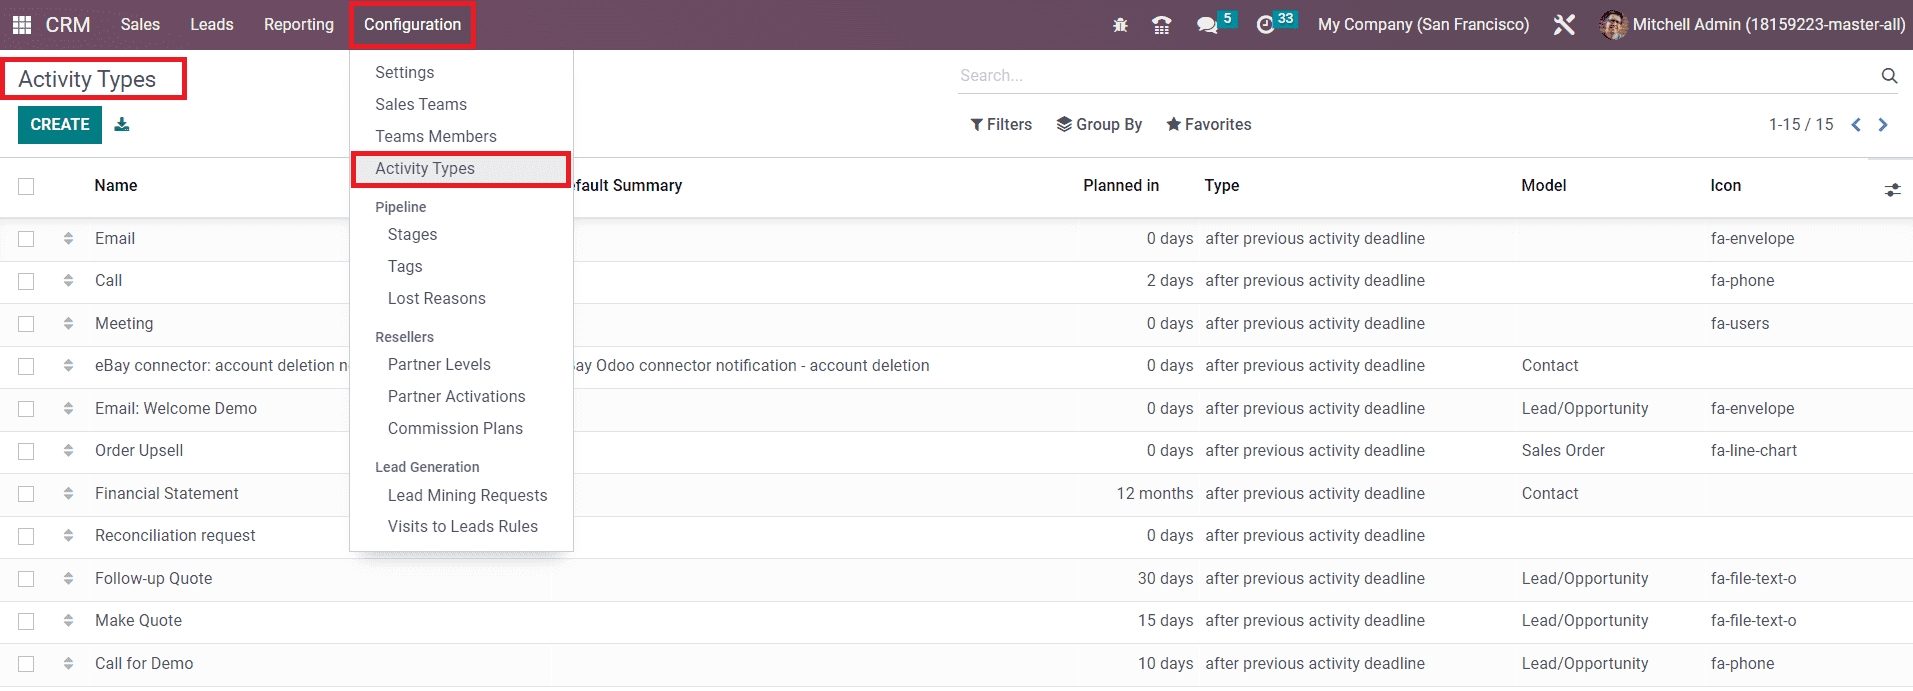The image size is (1913, 691).
Task: Click the download export icon
Action: 122,125
